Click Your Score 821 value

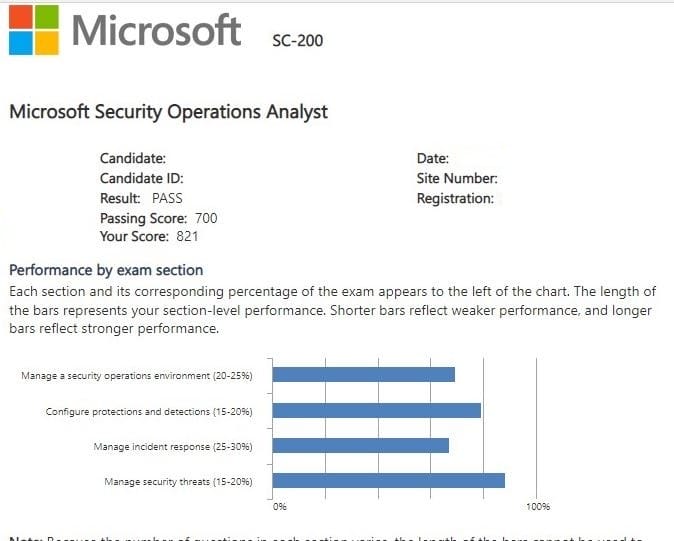(187, 237)
